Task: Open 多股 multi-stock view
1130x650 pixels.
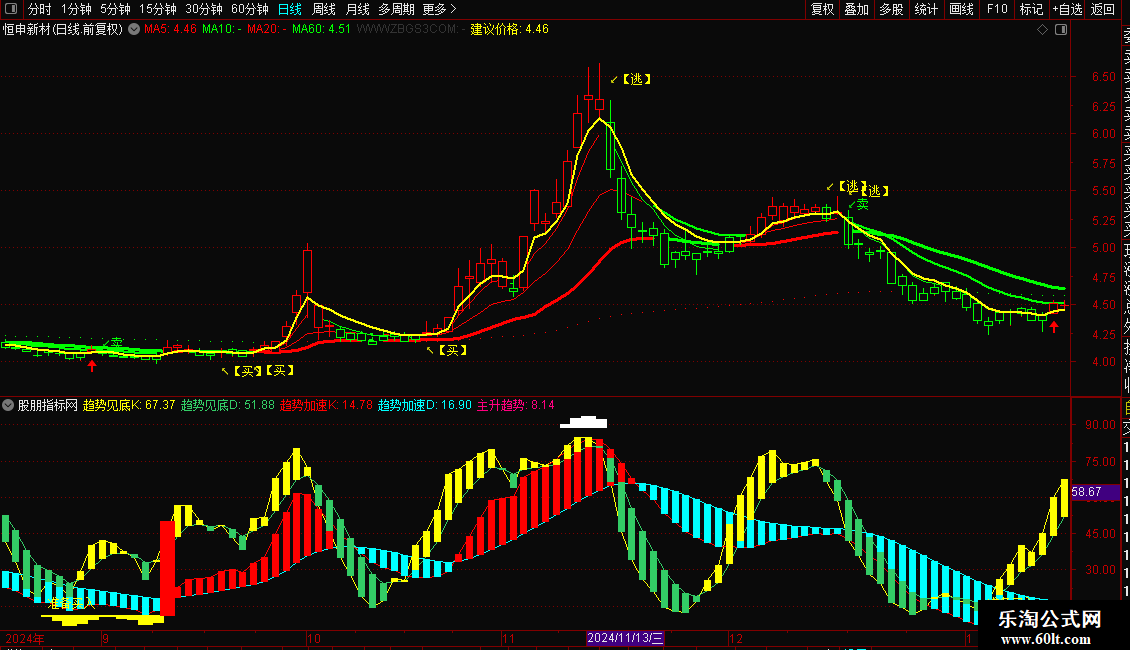Action: pos(891,9)
